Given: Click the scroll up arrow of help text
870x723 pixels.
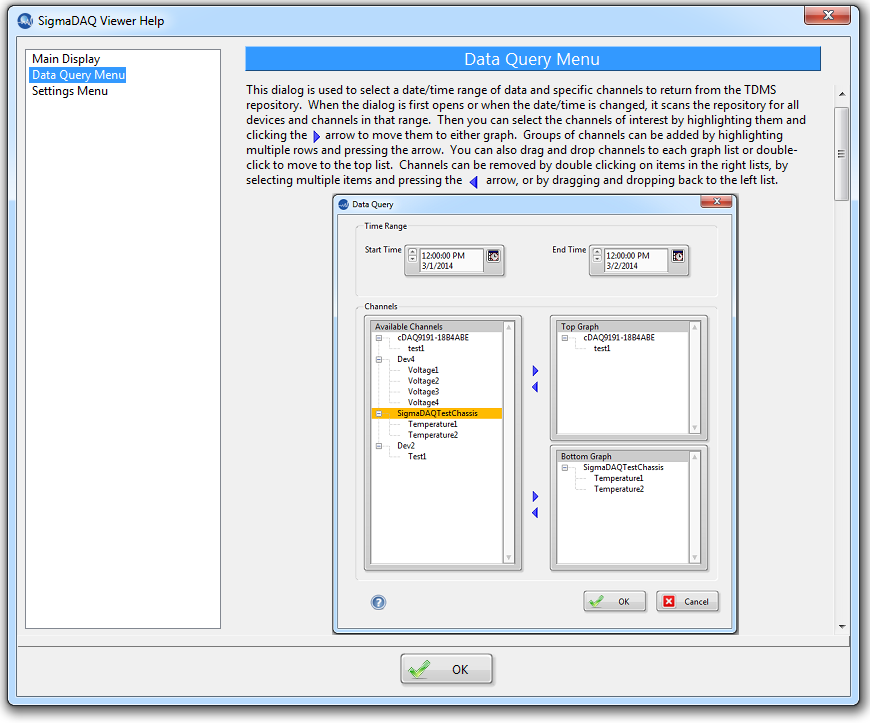Looking at the screenshot, I should pyautogui.click(x=842, y=94).
